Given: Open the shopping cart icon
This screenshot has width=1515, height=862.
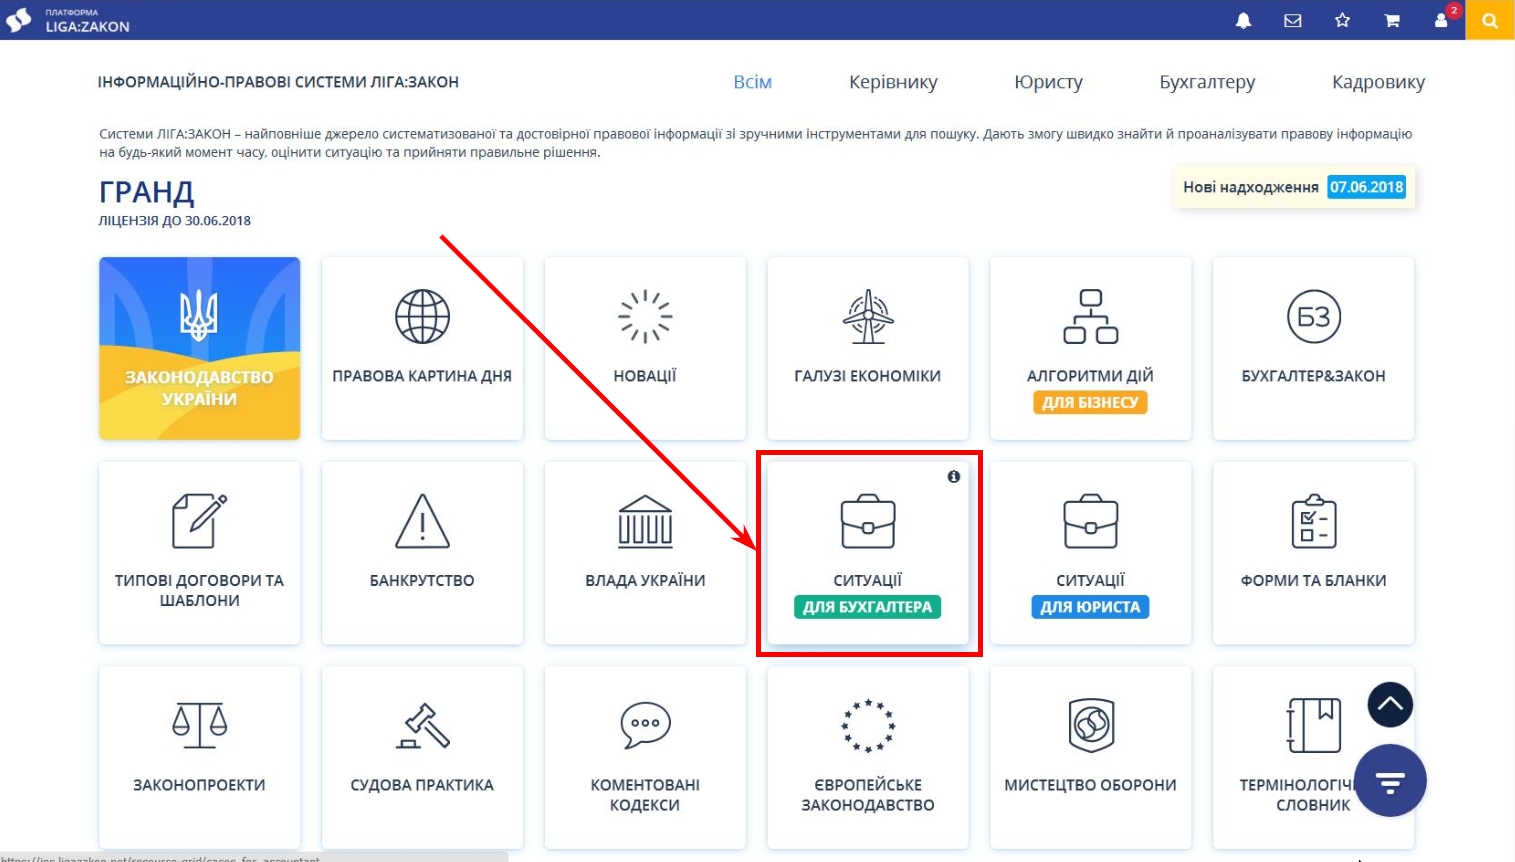Looking at the screenshot, I should pos(1391,20).
